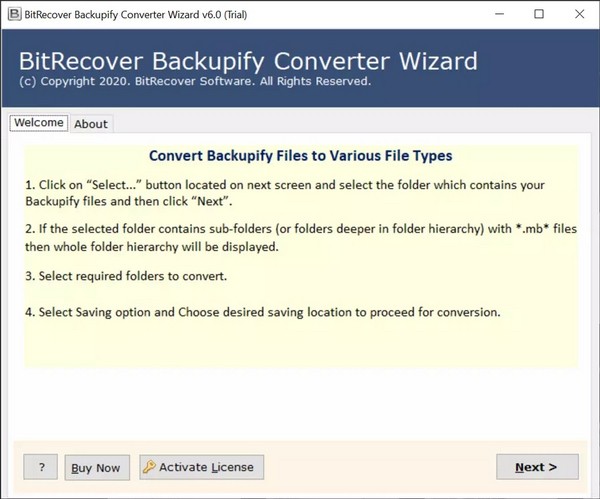Click the BitRecover app icon in title bar

14,14
